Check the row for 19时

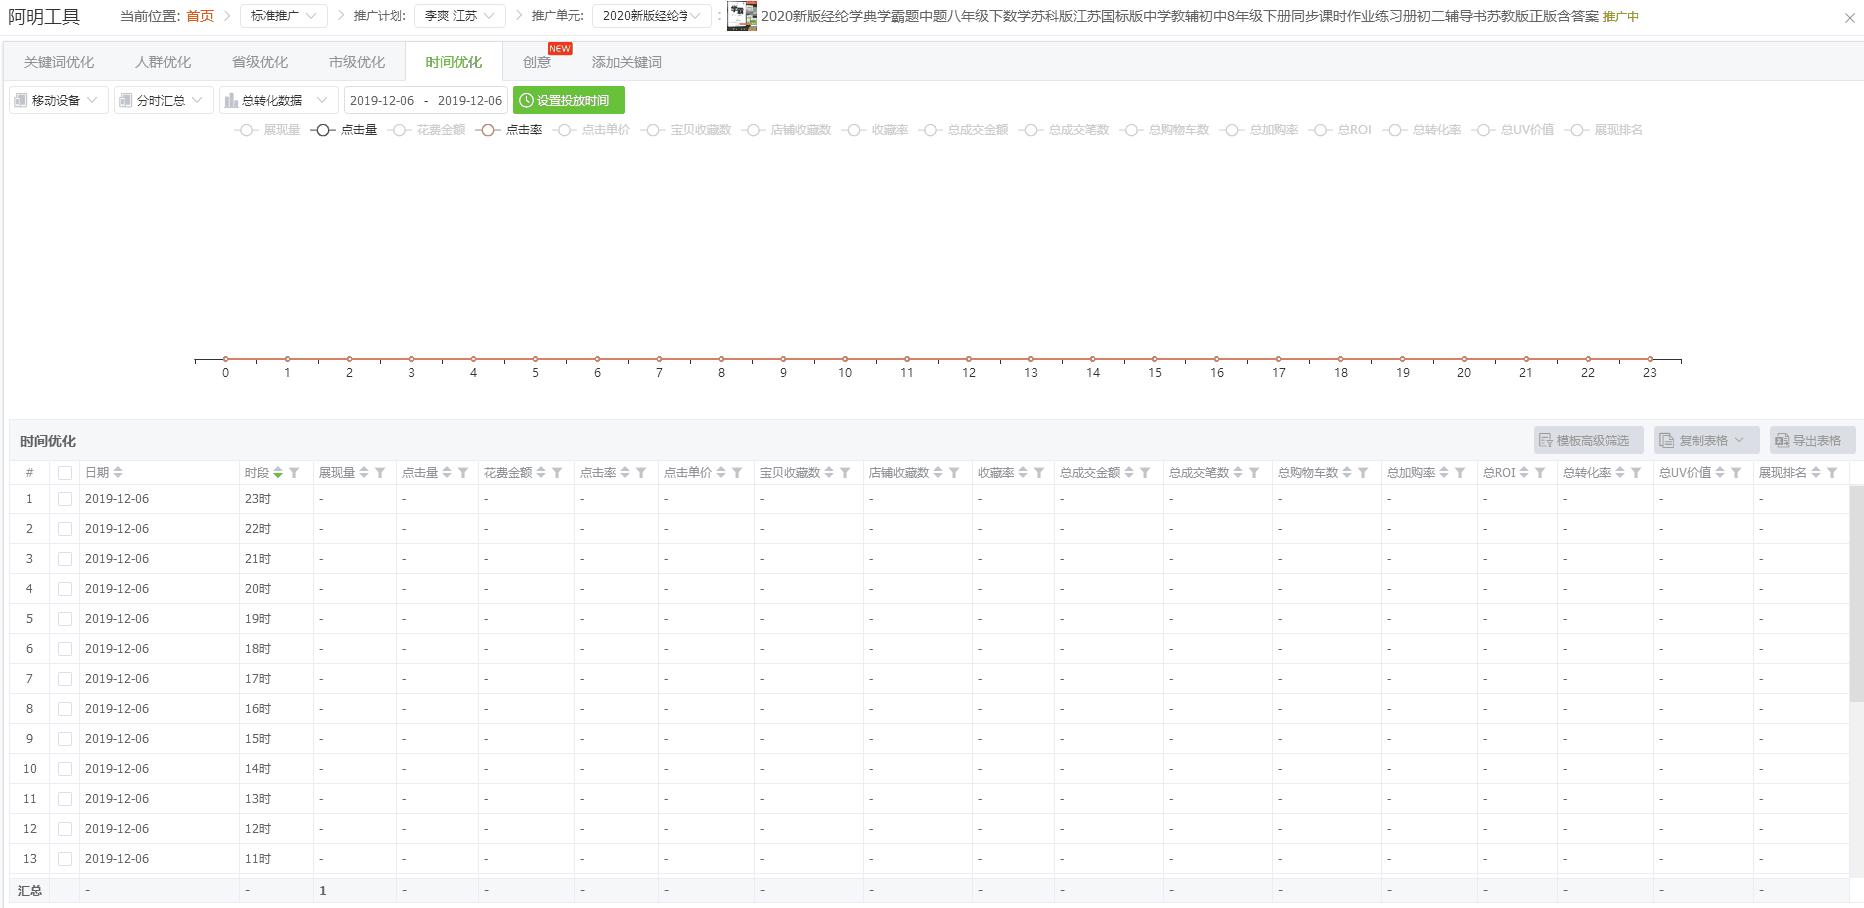(65, 619)
